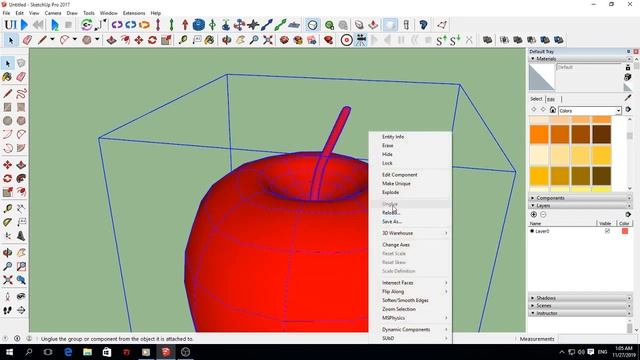Open the Extensions menu

pos(134,13)
